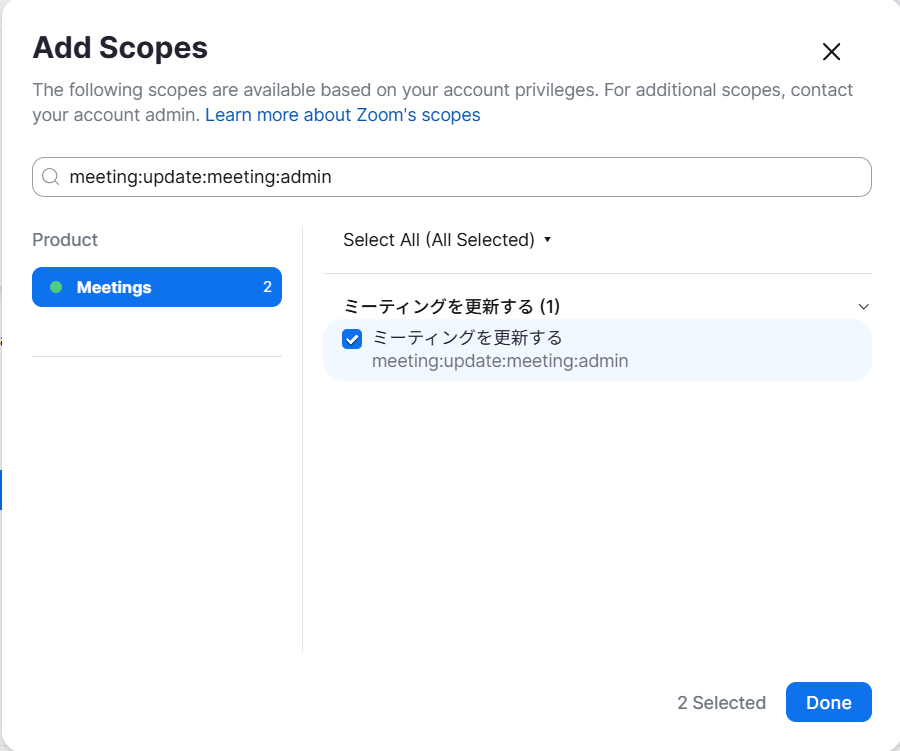Screen dimensions: 900x751
Task: Close the Add Scopes dialog
Action: point(831,52)
